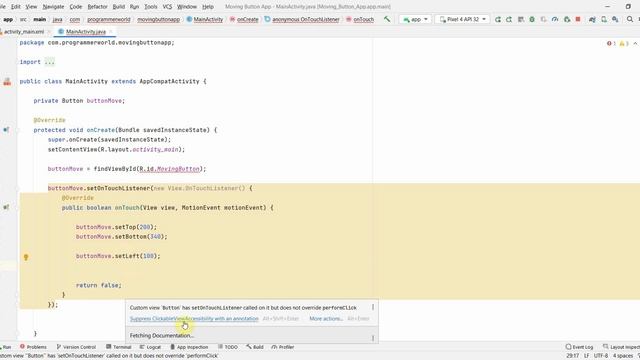Open options dots beside Fetching Documentation

(x=373, y=338)
